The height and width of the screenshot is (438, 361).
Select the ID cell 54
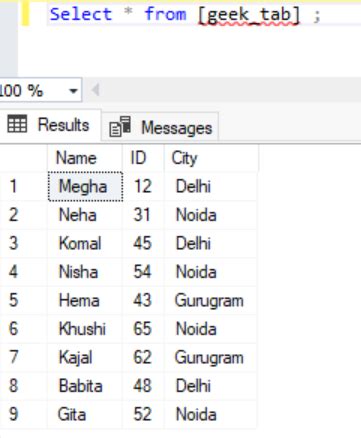143,272
